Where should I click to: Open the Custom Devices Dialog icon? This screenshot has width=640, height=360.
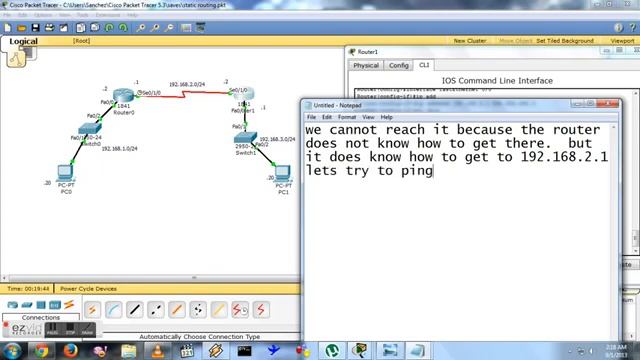point(200,28)
